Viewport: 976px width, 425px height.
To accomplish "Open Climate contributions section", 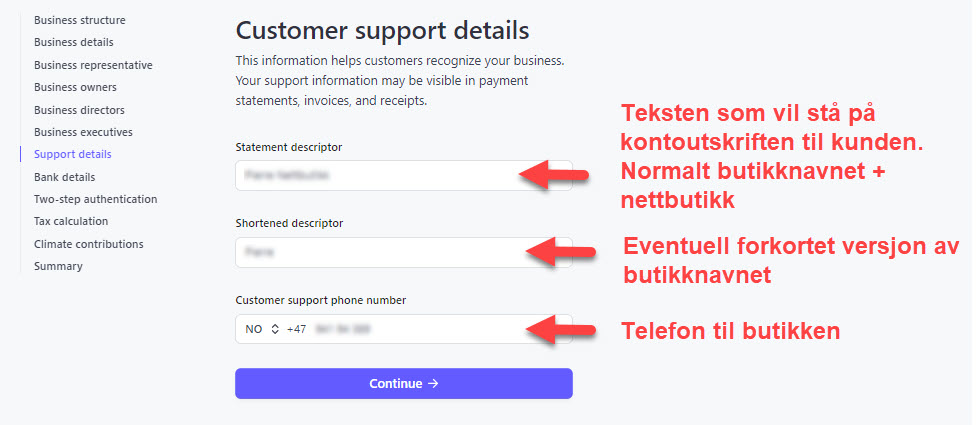I will tap(89, 244).
